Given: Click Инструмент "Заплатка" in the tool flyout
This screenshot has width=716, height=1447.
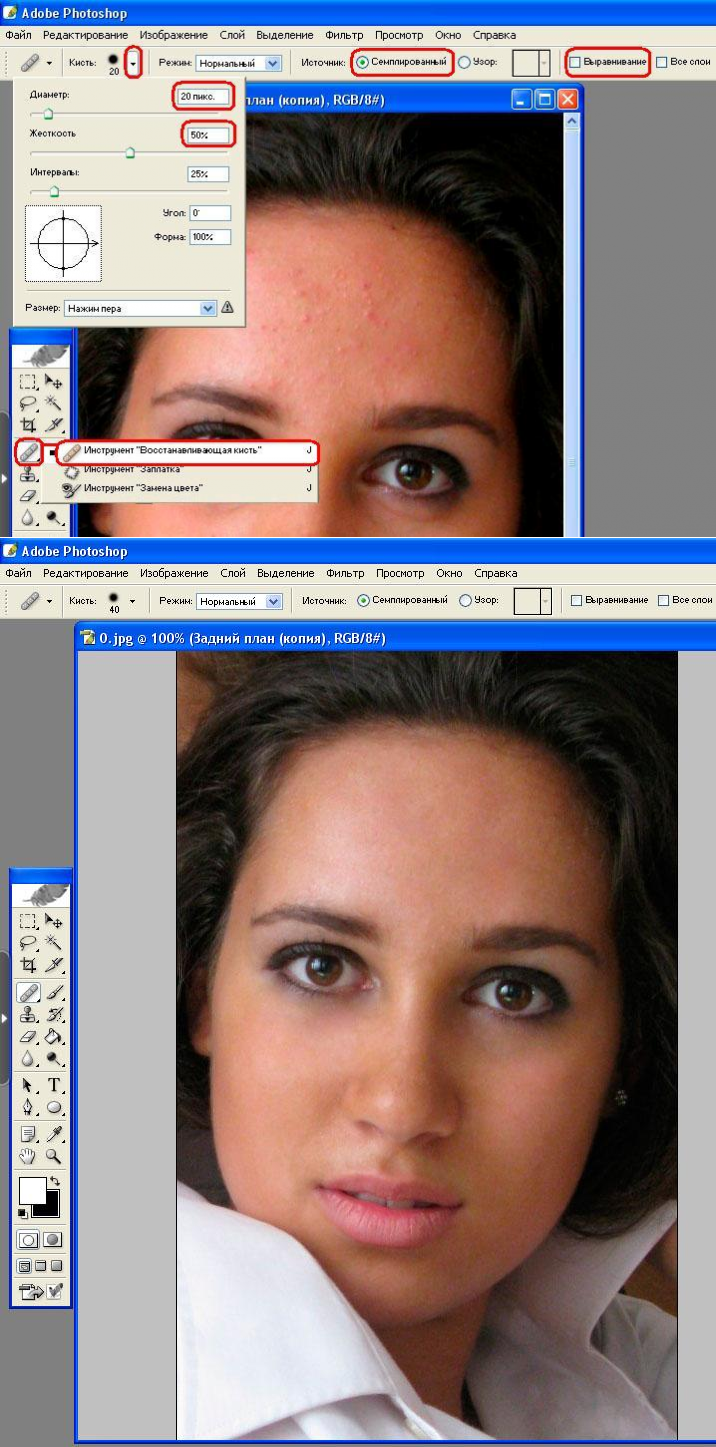Looking at the screenshot, I should coord(133,469).
